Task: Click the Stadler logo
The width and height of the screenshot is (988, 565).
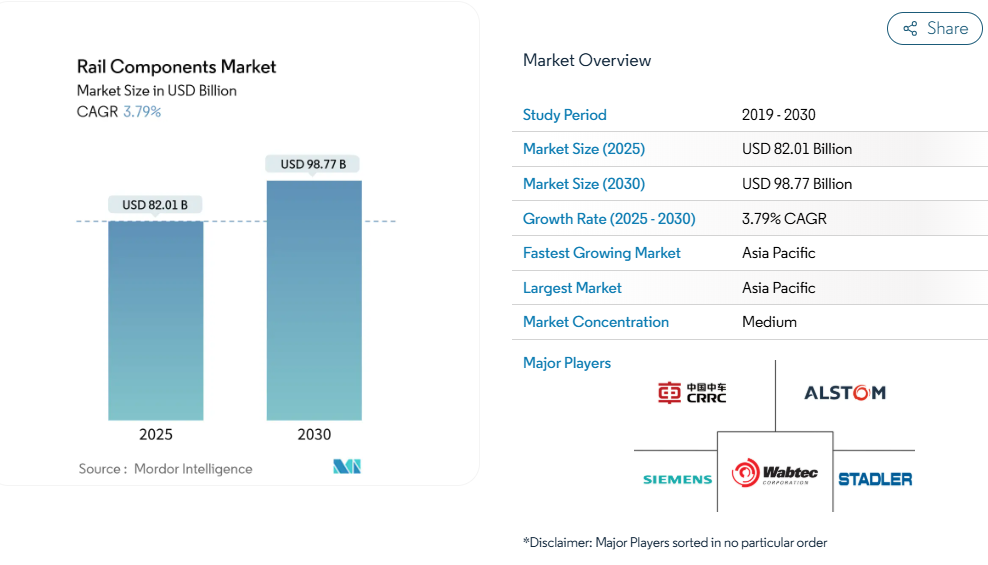Action: pyautogui.click(x=875, y=479)
